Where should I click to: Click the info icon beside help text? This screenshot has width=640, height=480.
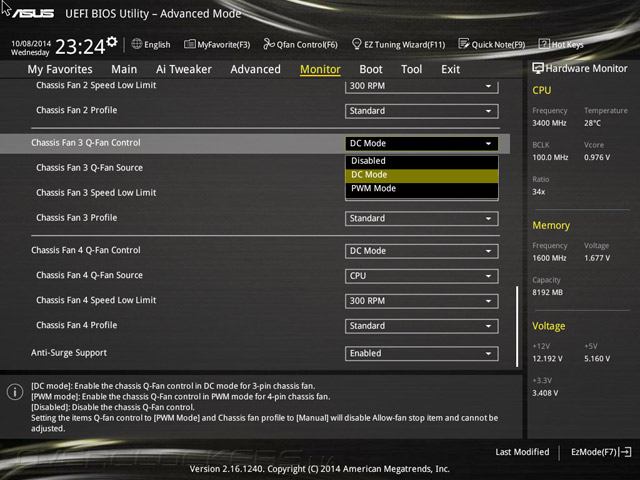pyautogui.click(x=15, y=392)
